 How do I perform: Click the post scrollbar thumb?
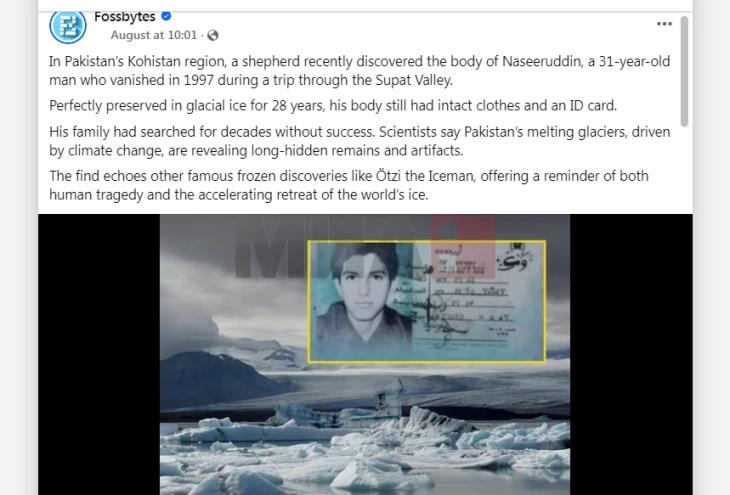(x=684, y=71)
